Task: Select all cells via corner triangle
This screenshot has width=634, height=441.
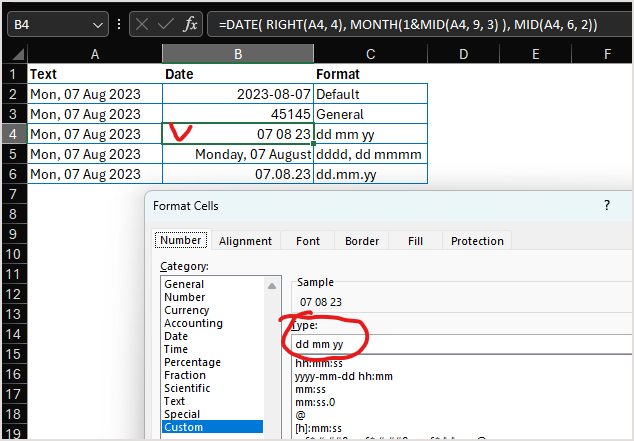Action: (x=16, y=54)
